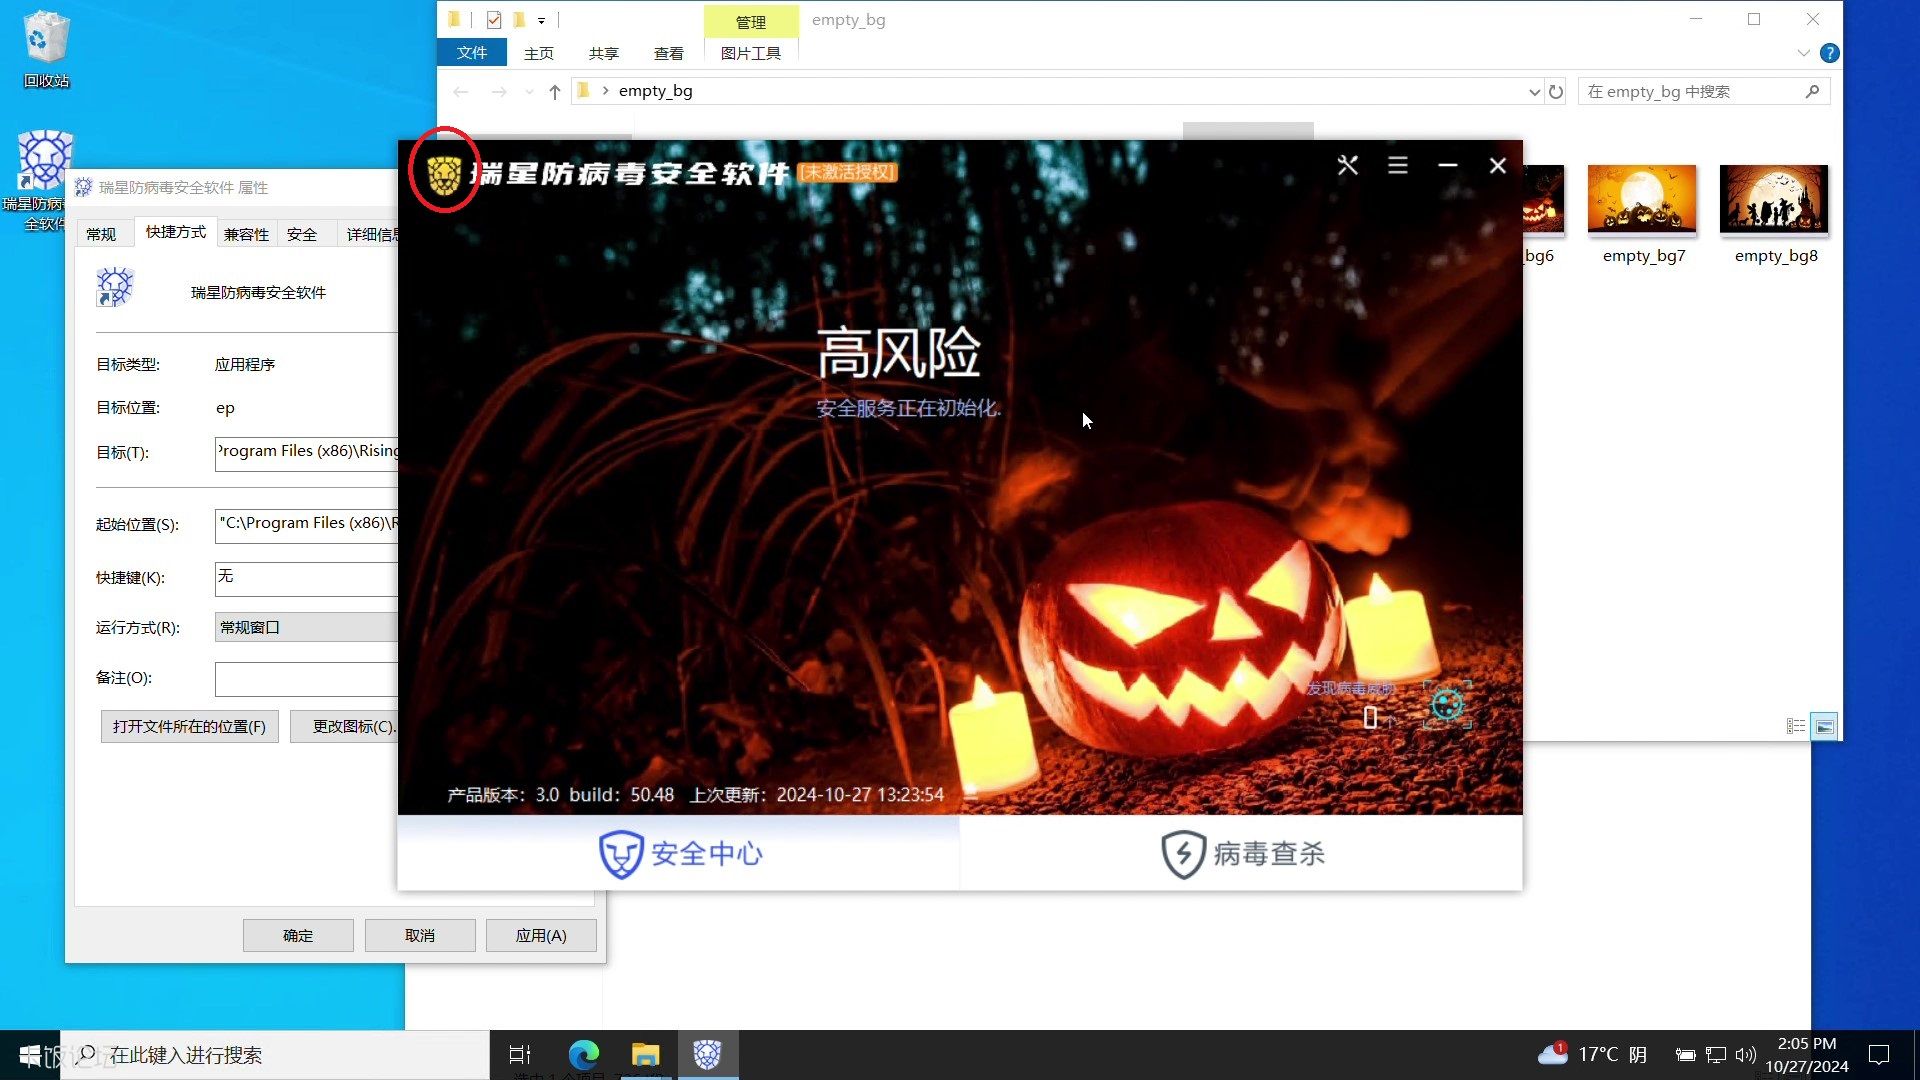Click 打开文件所在的位置 button
Screen dimensions: 1920x1080
click(189, 726)
